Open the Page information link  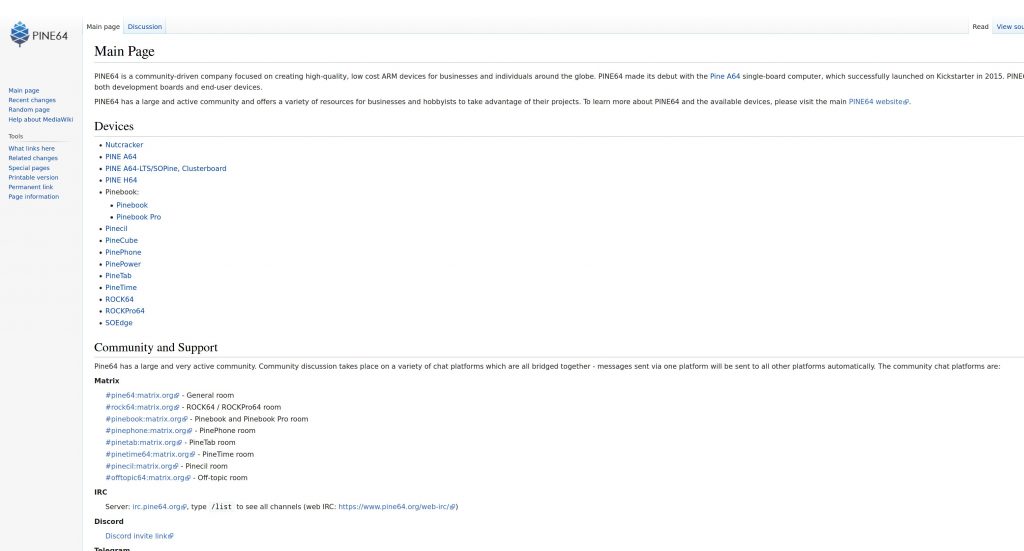coord(34,196)
